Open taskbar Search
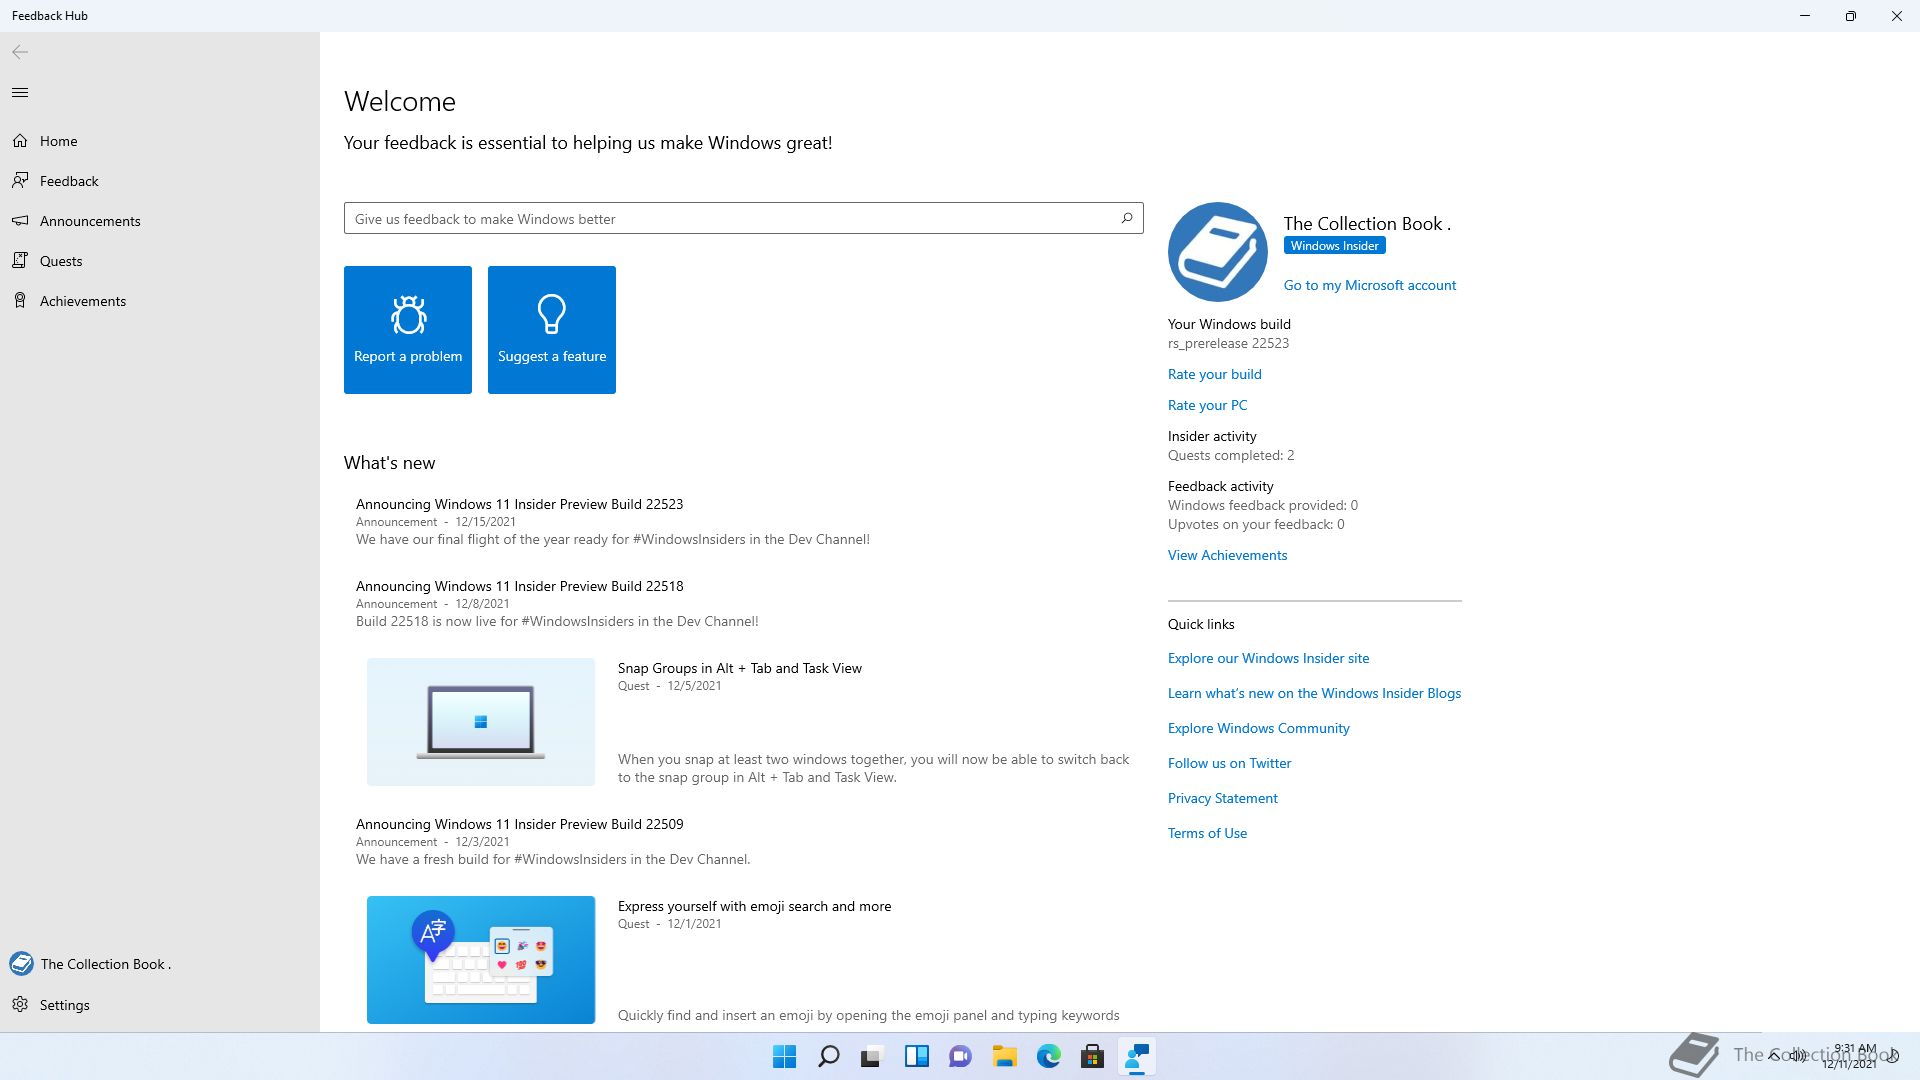1920x1080 pixels. [x=829, y=1056]
